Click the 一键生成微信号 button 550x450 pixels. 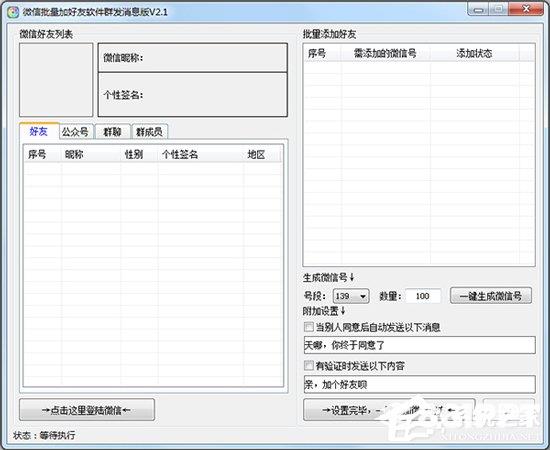point(491,296)
